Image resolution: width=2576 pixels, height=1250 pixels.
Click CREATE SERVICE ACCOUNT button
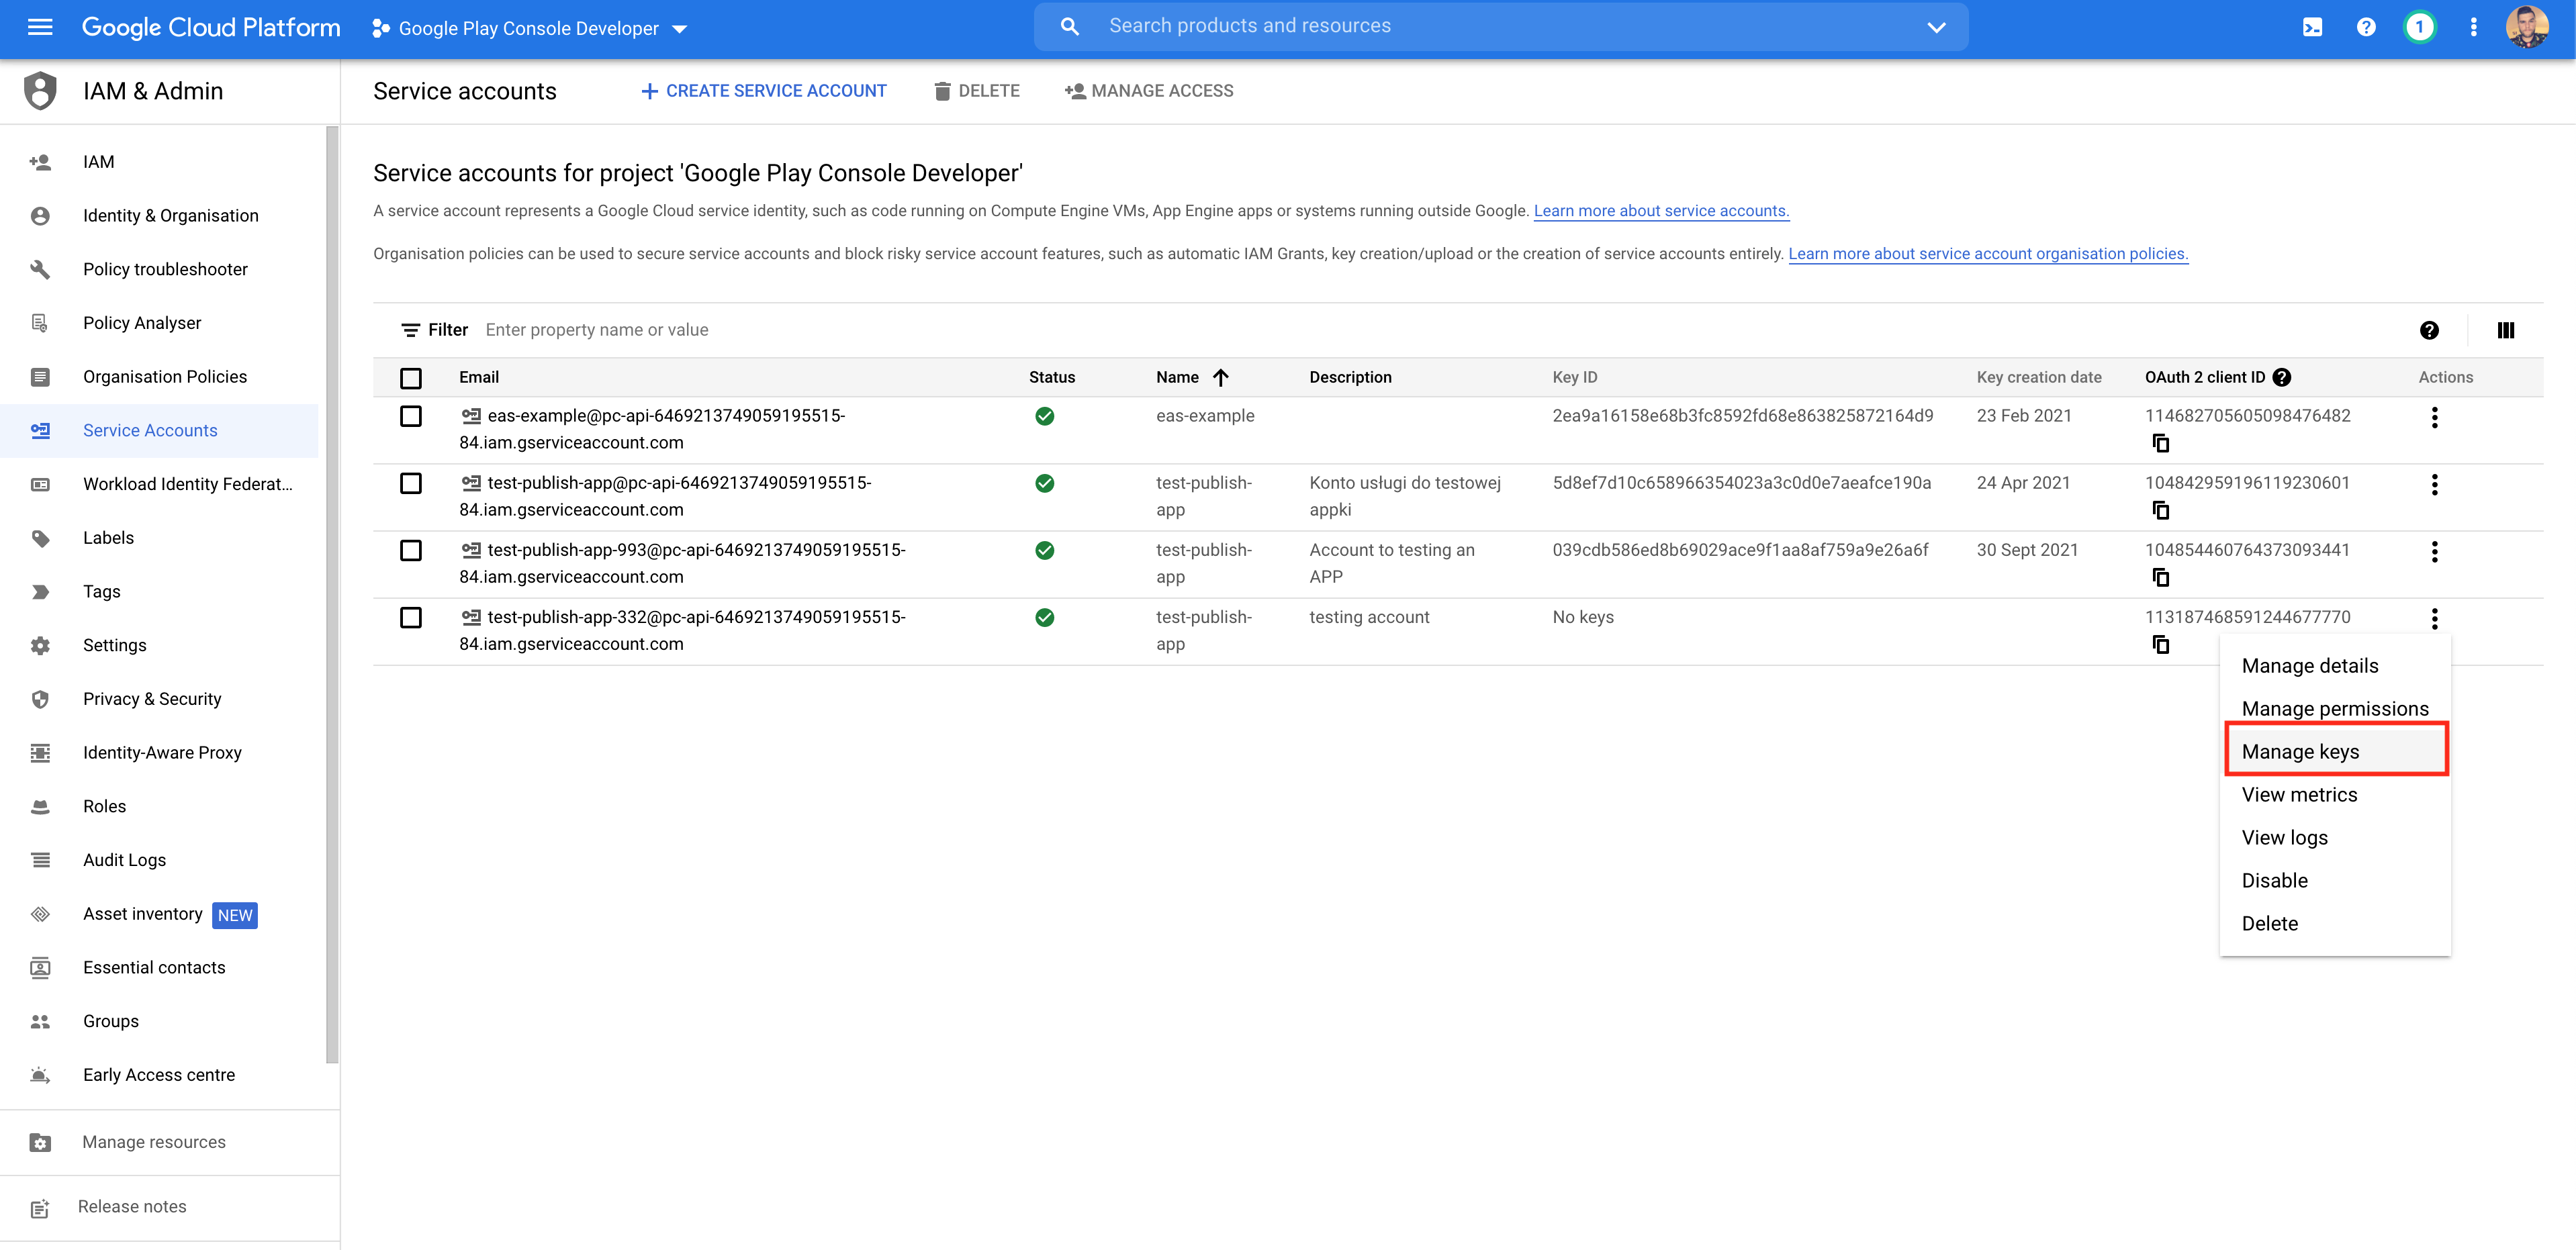tap(763, 91)
